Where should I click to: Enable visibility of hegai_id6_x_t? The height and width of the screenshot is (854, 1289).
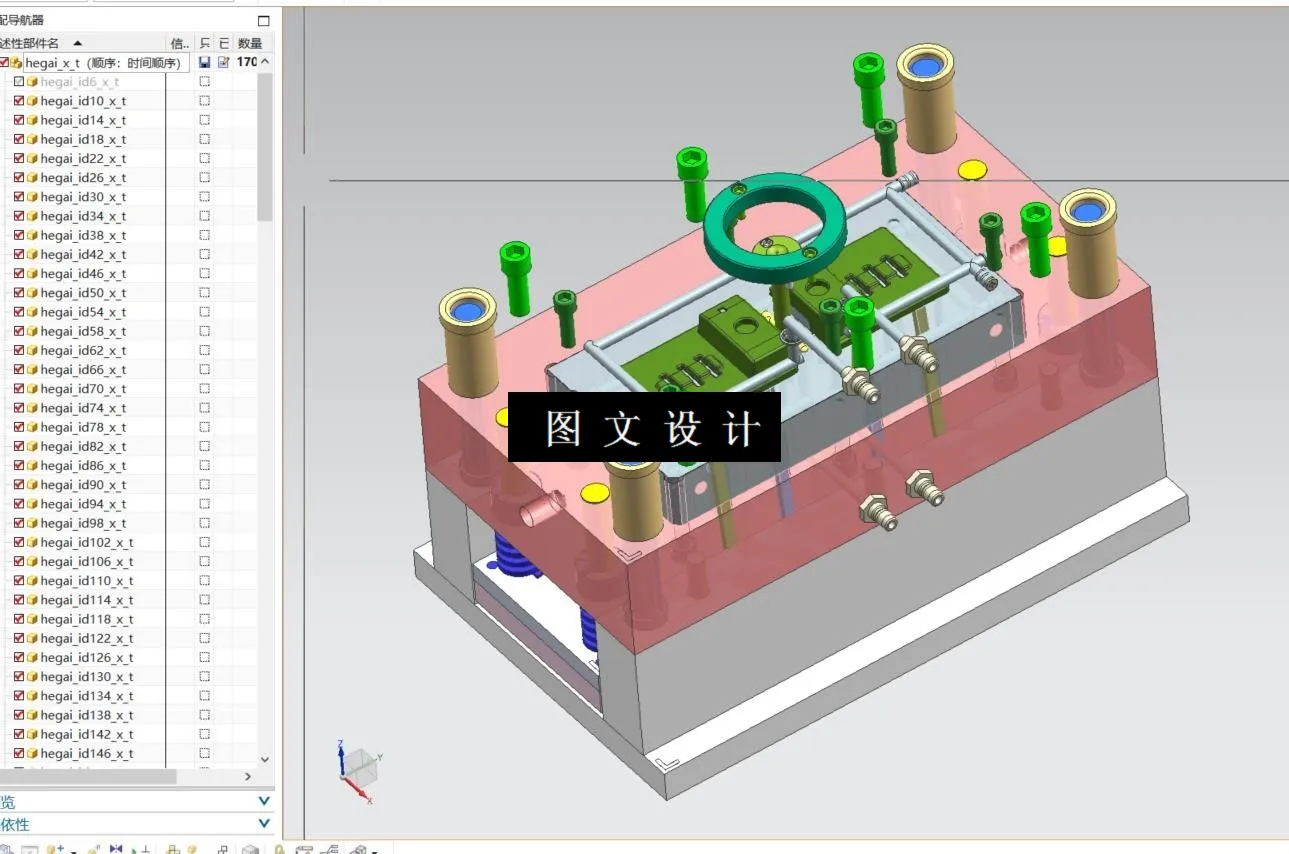click(x=20, y=81)
